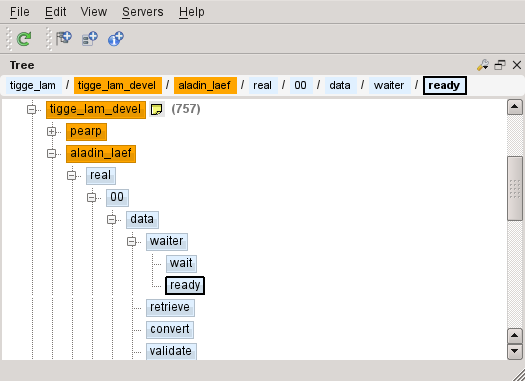
Task: Click the bottom scroll-down arrow
Action: tap(515, 352)
